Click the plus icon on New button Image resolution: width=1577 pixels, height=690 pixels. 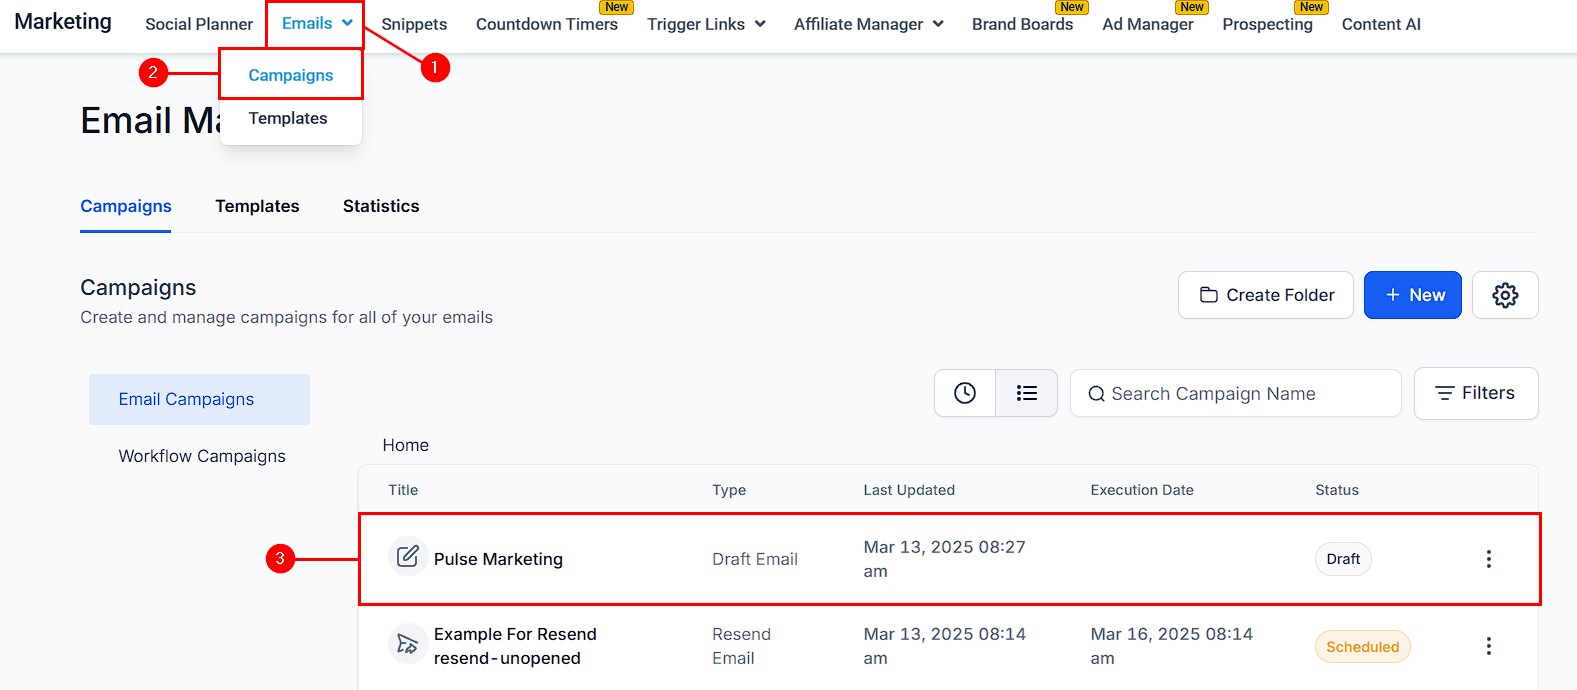[x=1392, y=295]
